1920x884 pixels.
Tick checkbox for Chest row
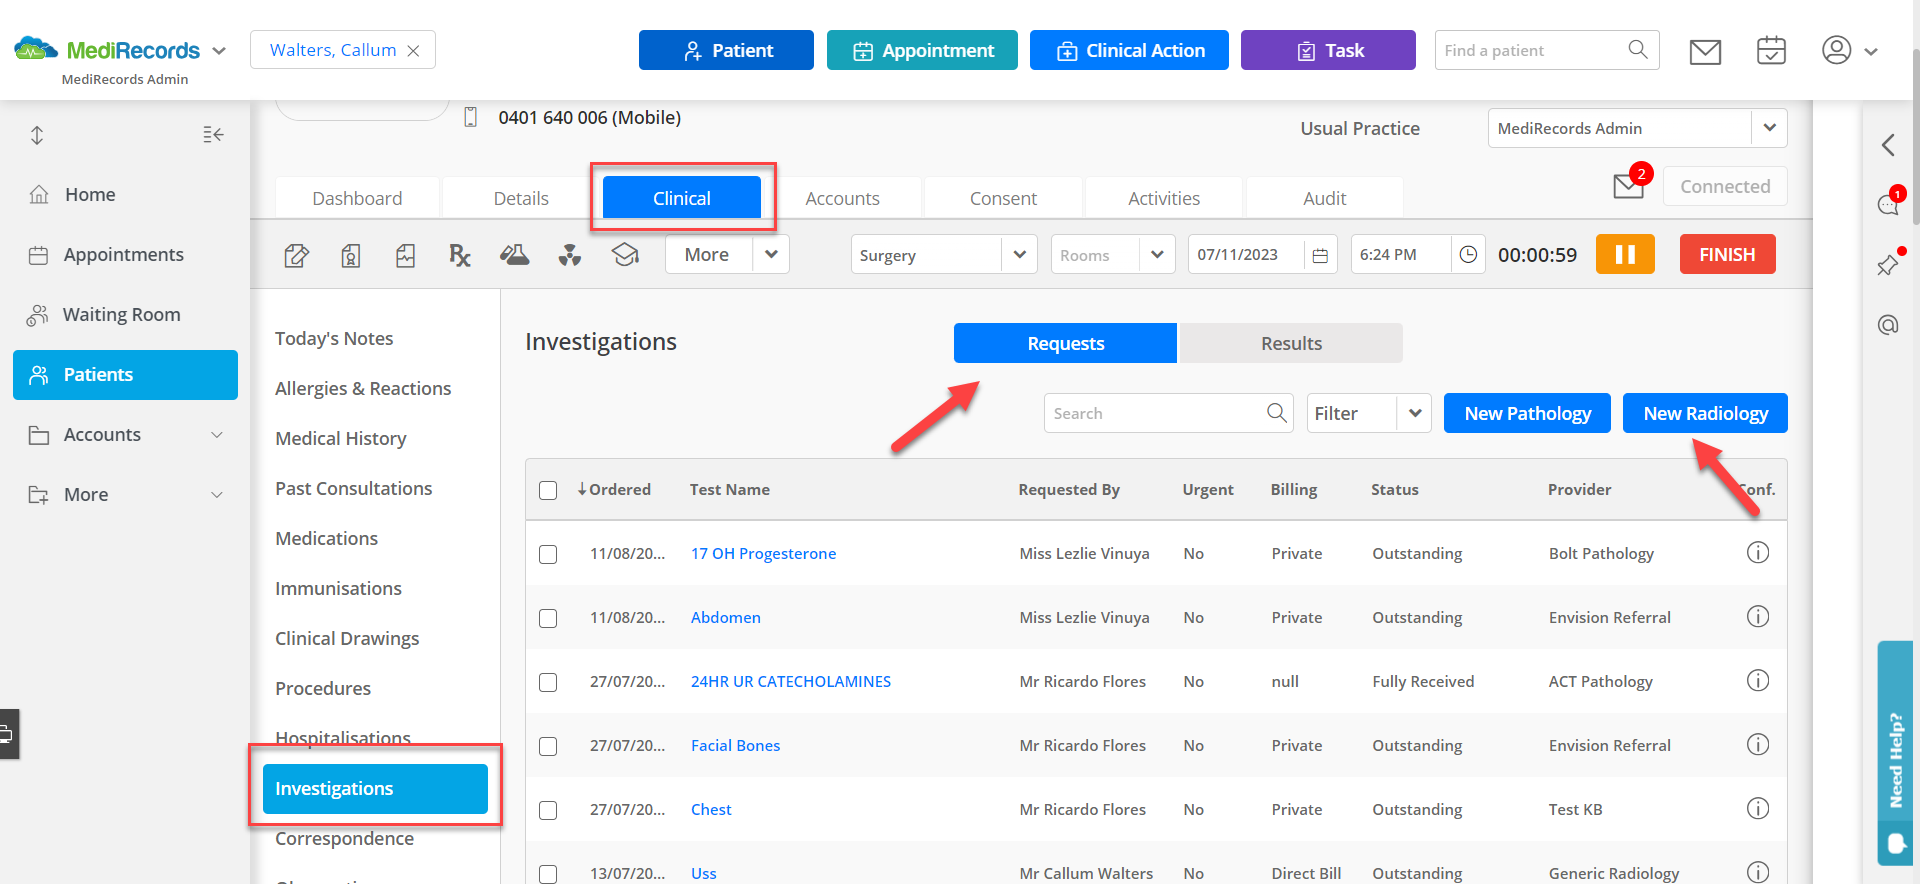[x=548, y=810]
